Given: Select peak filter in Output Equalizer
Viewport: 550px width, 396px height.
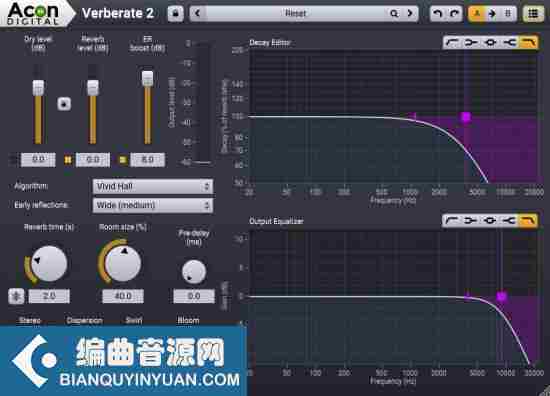Looking at the screenshot, I should coord(490,221).
